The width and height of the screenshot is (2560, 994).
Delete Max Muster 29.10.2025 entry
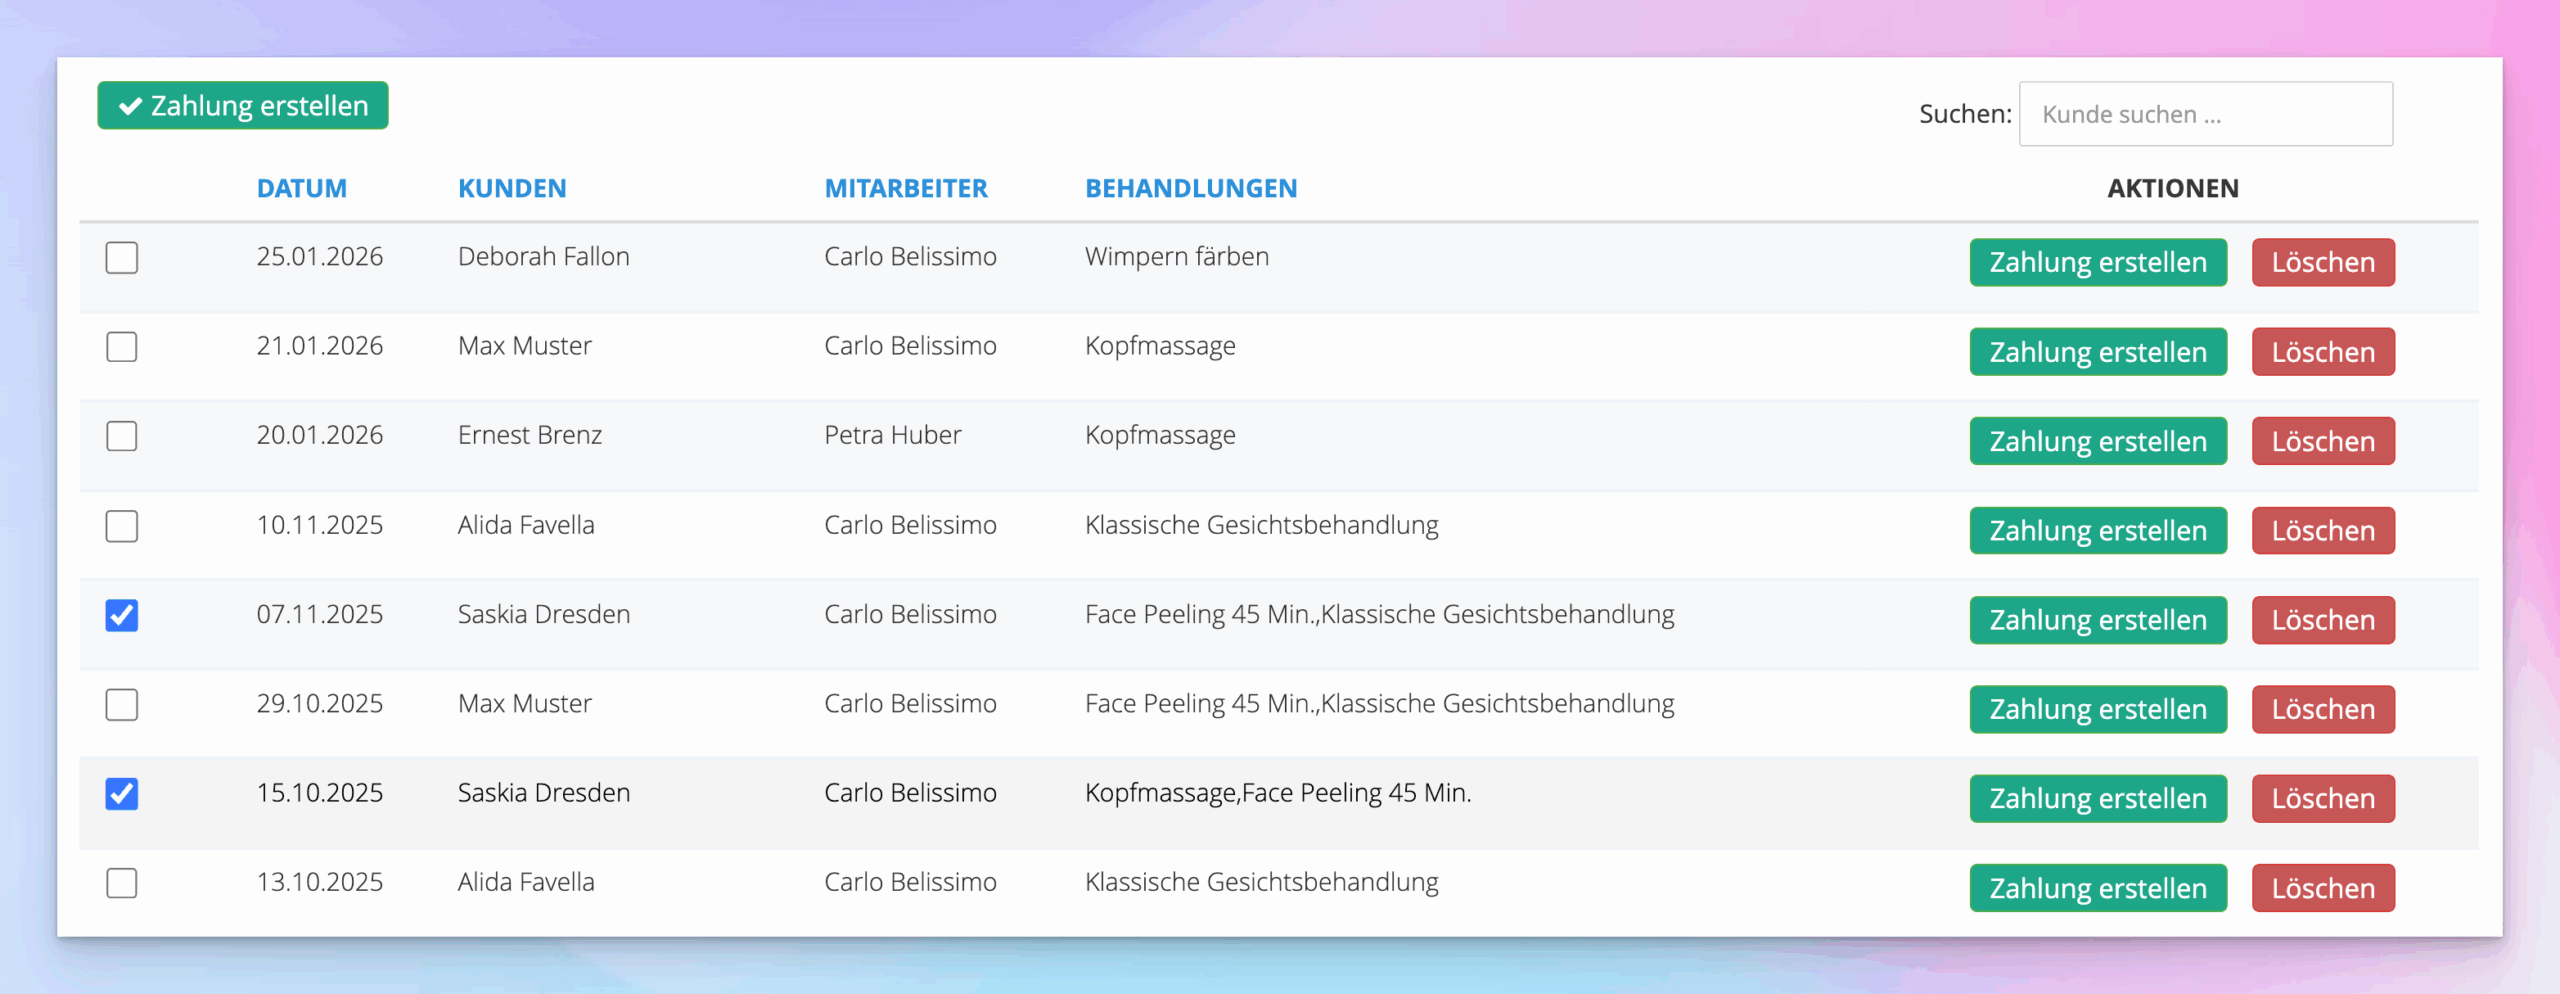coord(2322,709)
